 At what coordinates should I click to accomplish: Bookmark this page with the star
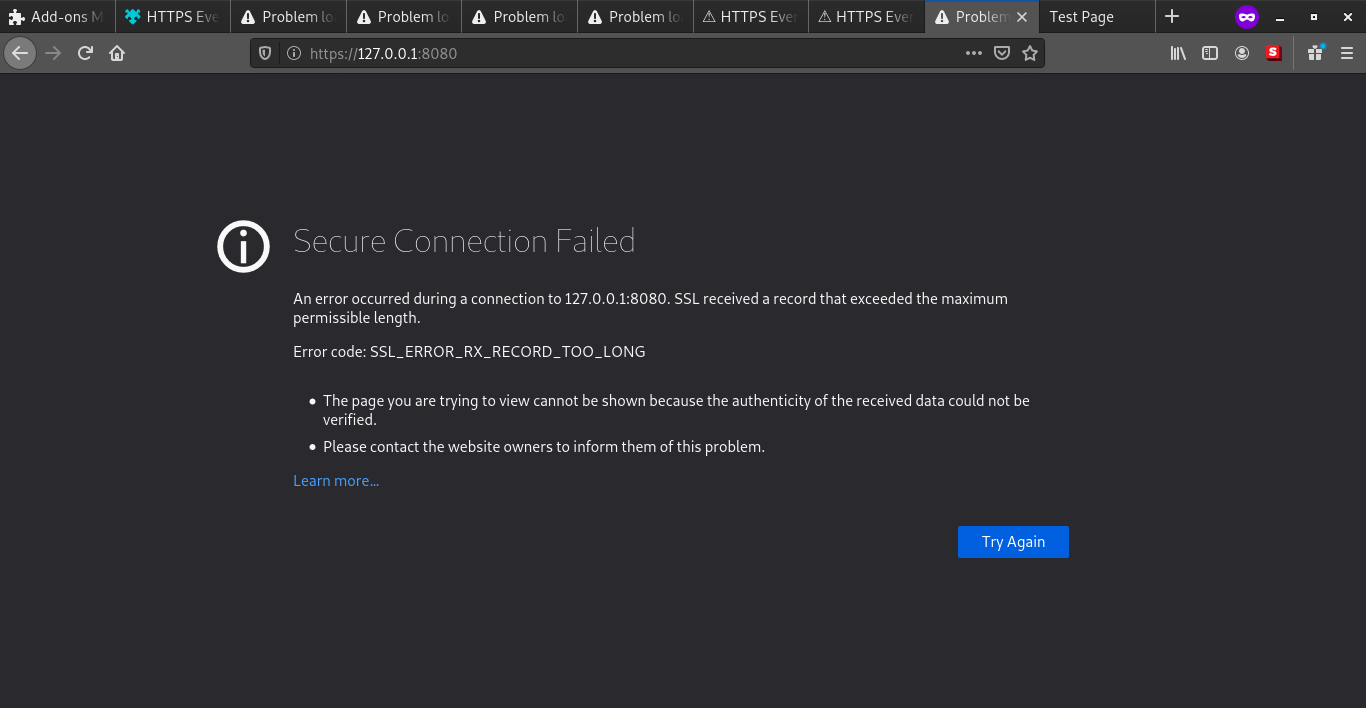point(1030,54)
